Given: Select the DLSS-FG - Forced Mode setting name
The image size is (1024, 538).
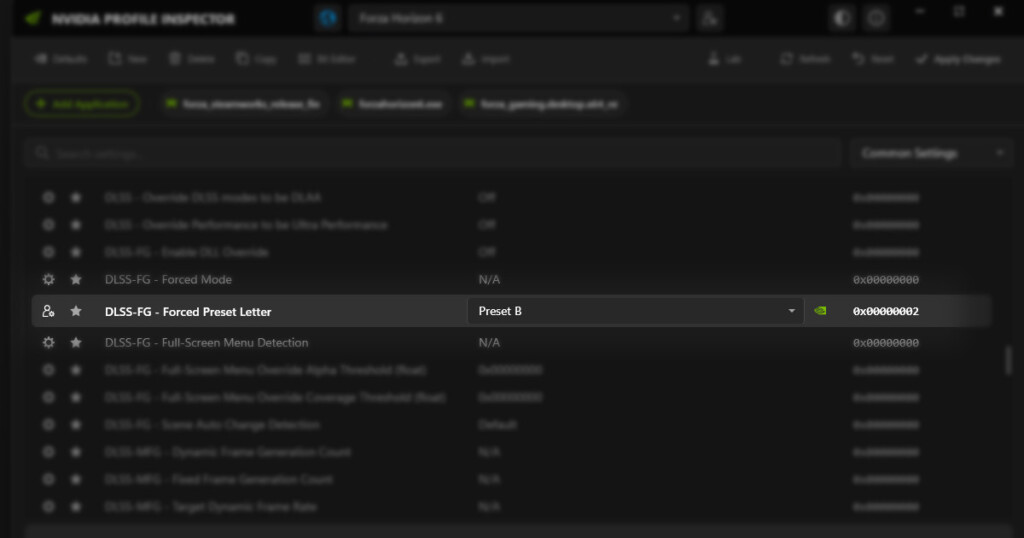Looking at the screenshot, I should point(168,279).
